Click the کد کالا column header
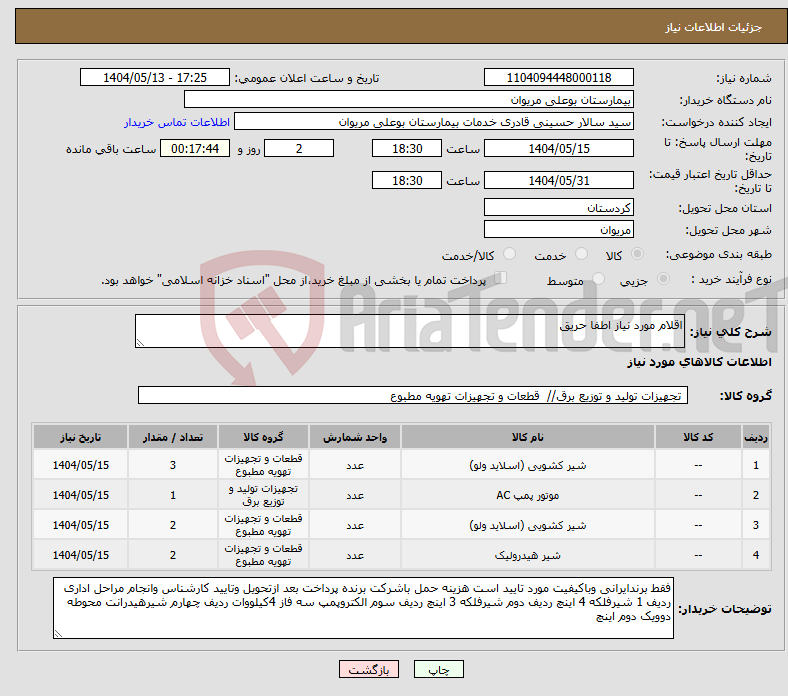Viewport: 788px width, 696px height. [x=698, y=437]
